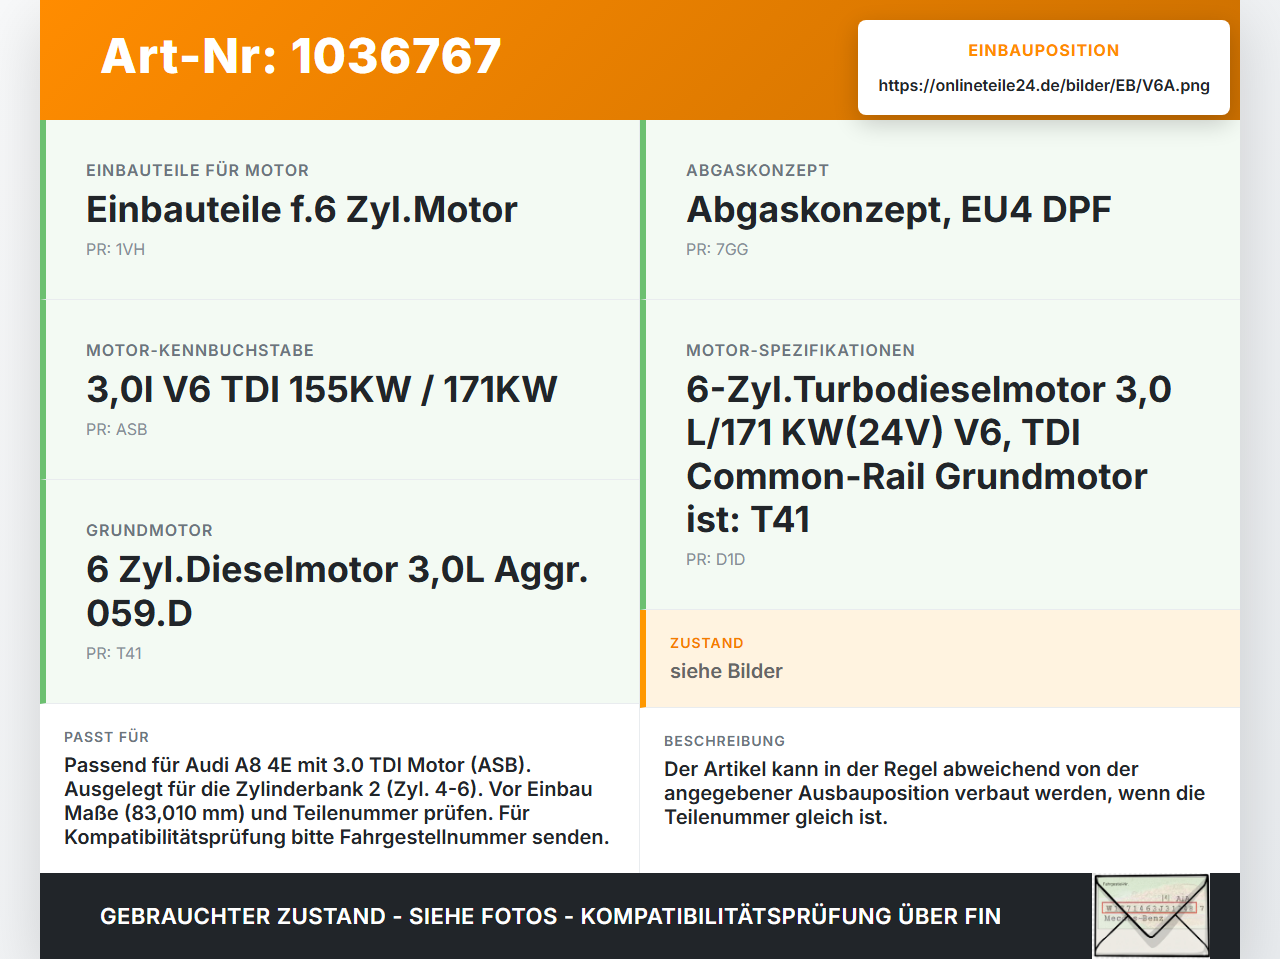
Task: Select the 'Abgaskonzept, EU4 DPF' value
Action: point(899,210)
